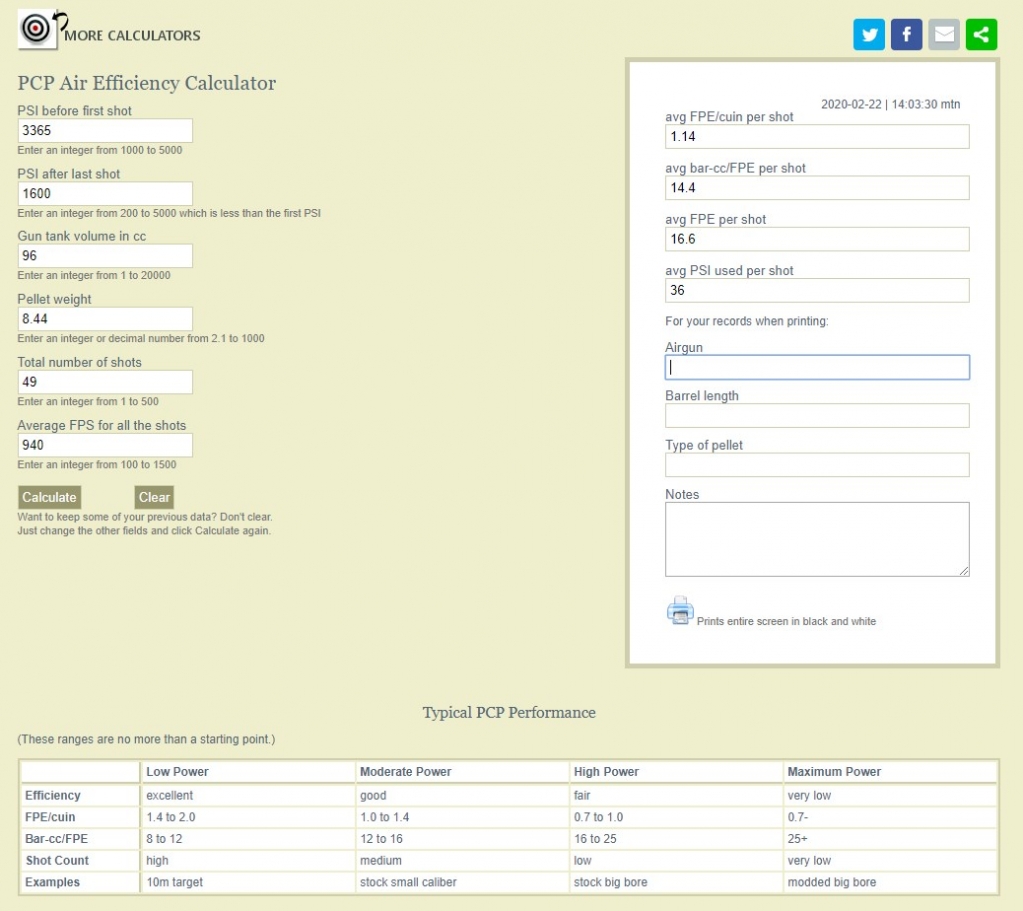Focus PSI after last shot field
This screenshot has width=1023, height=911.
click(x=105, y=194)
